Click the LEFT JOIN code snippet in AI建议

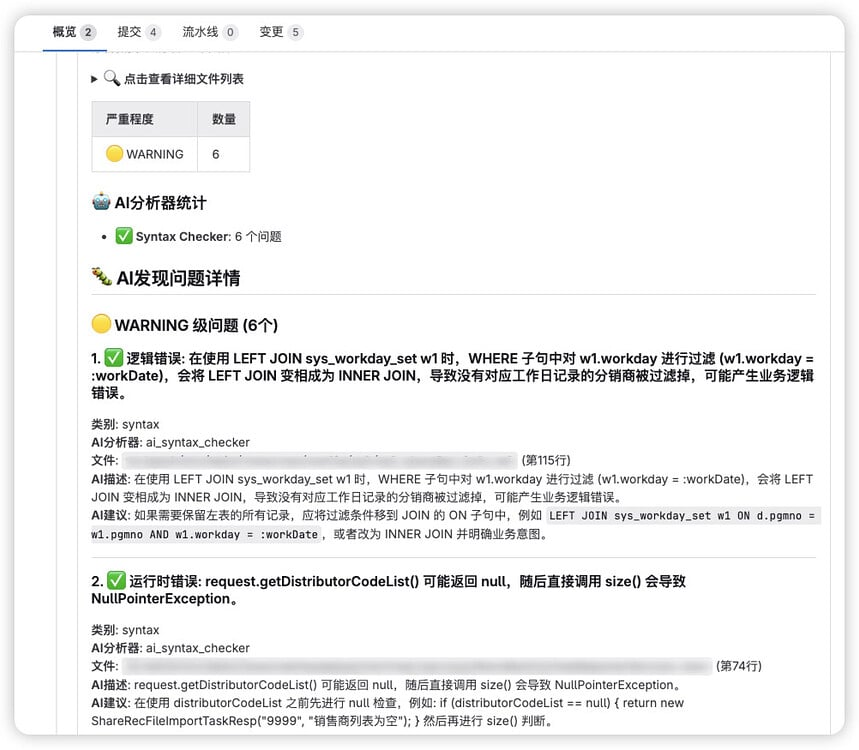[x=684, y=516]
